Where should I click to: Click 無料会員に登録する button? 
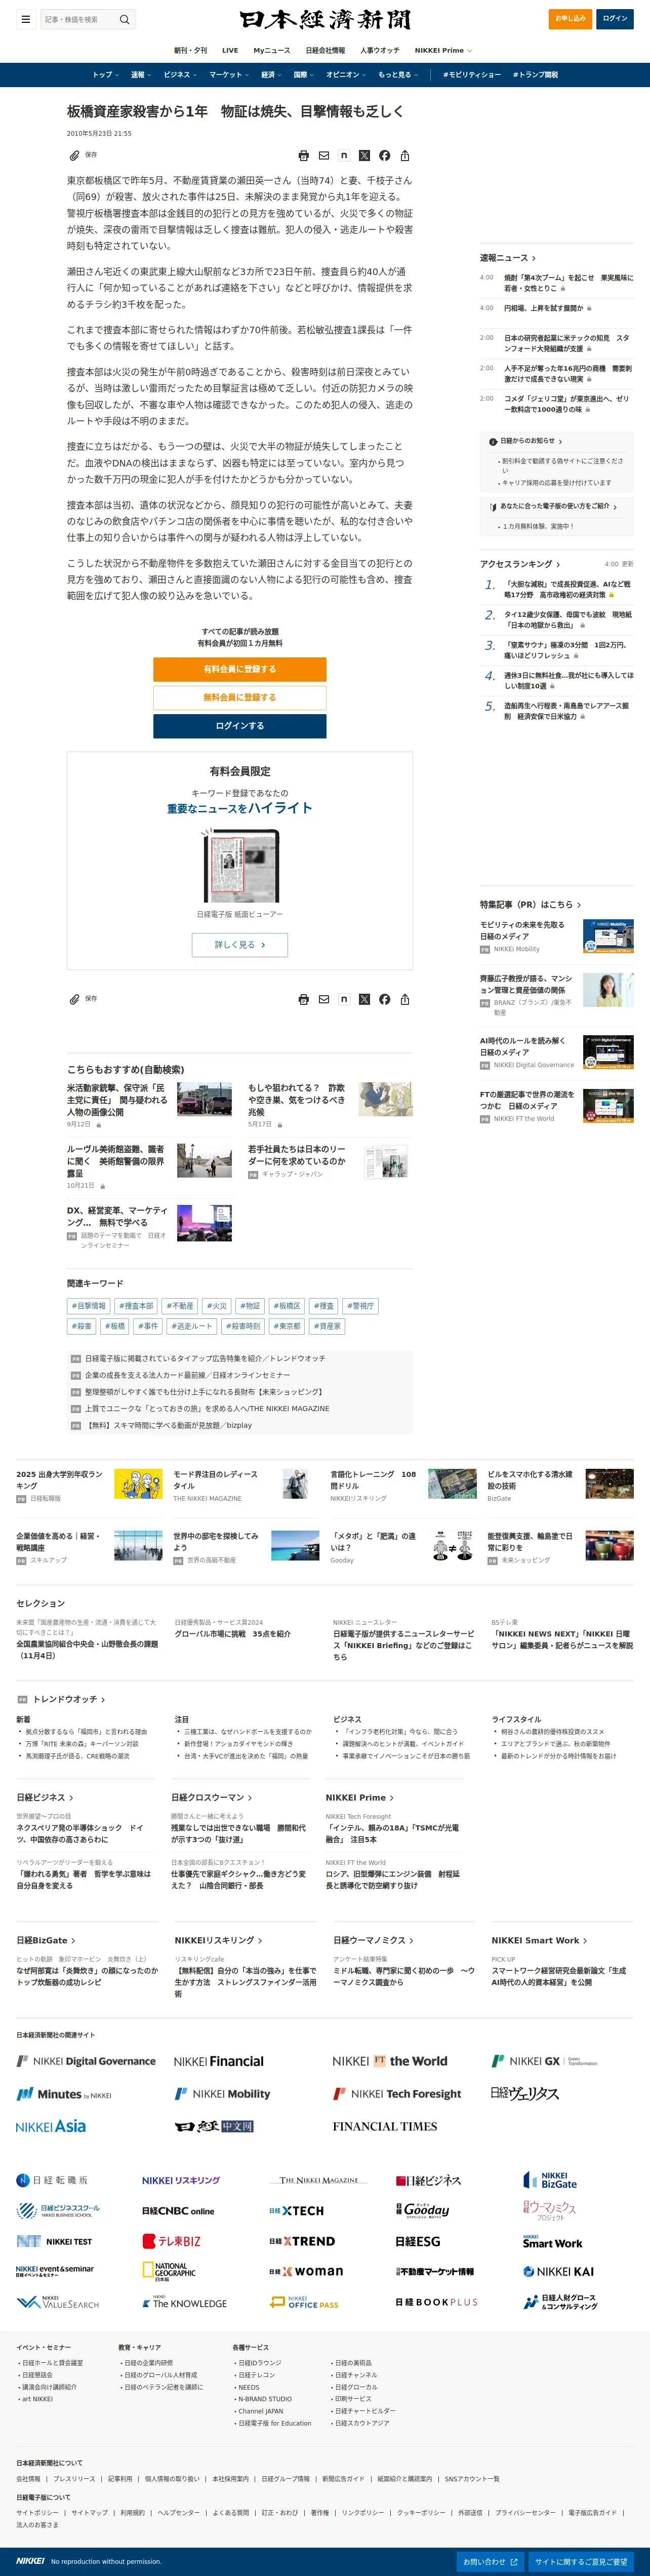pyautogui.click(x=240, y=697)
